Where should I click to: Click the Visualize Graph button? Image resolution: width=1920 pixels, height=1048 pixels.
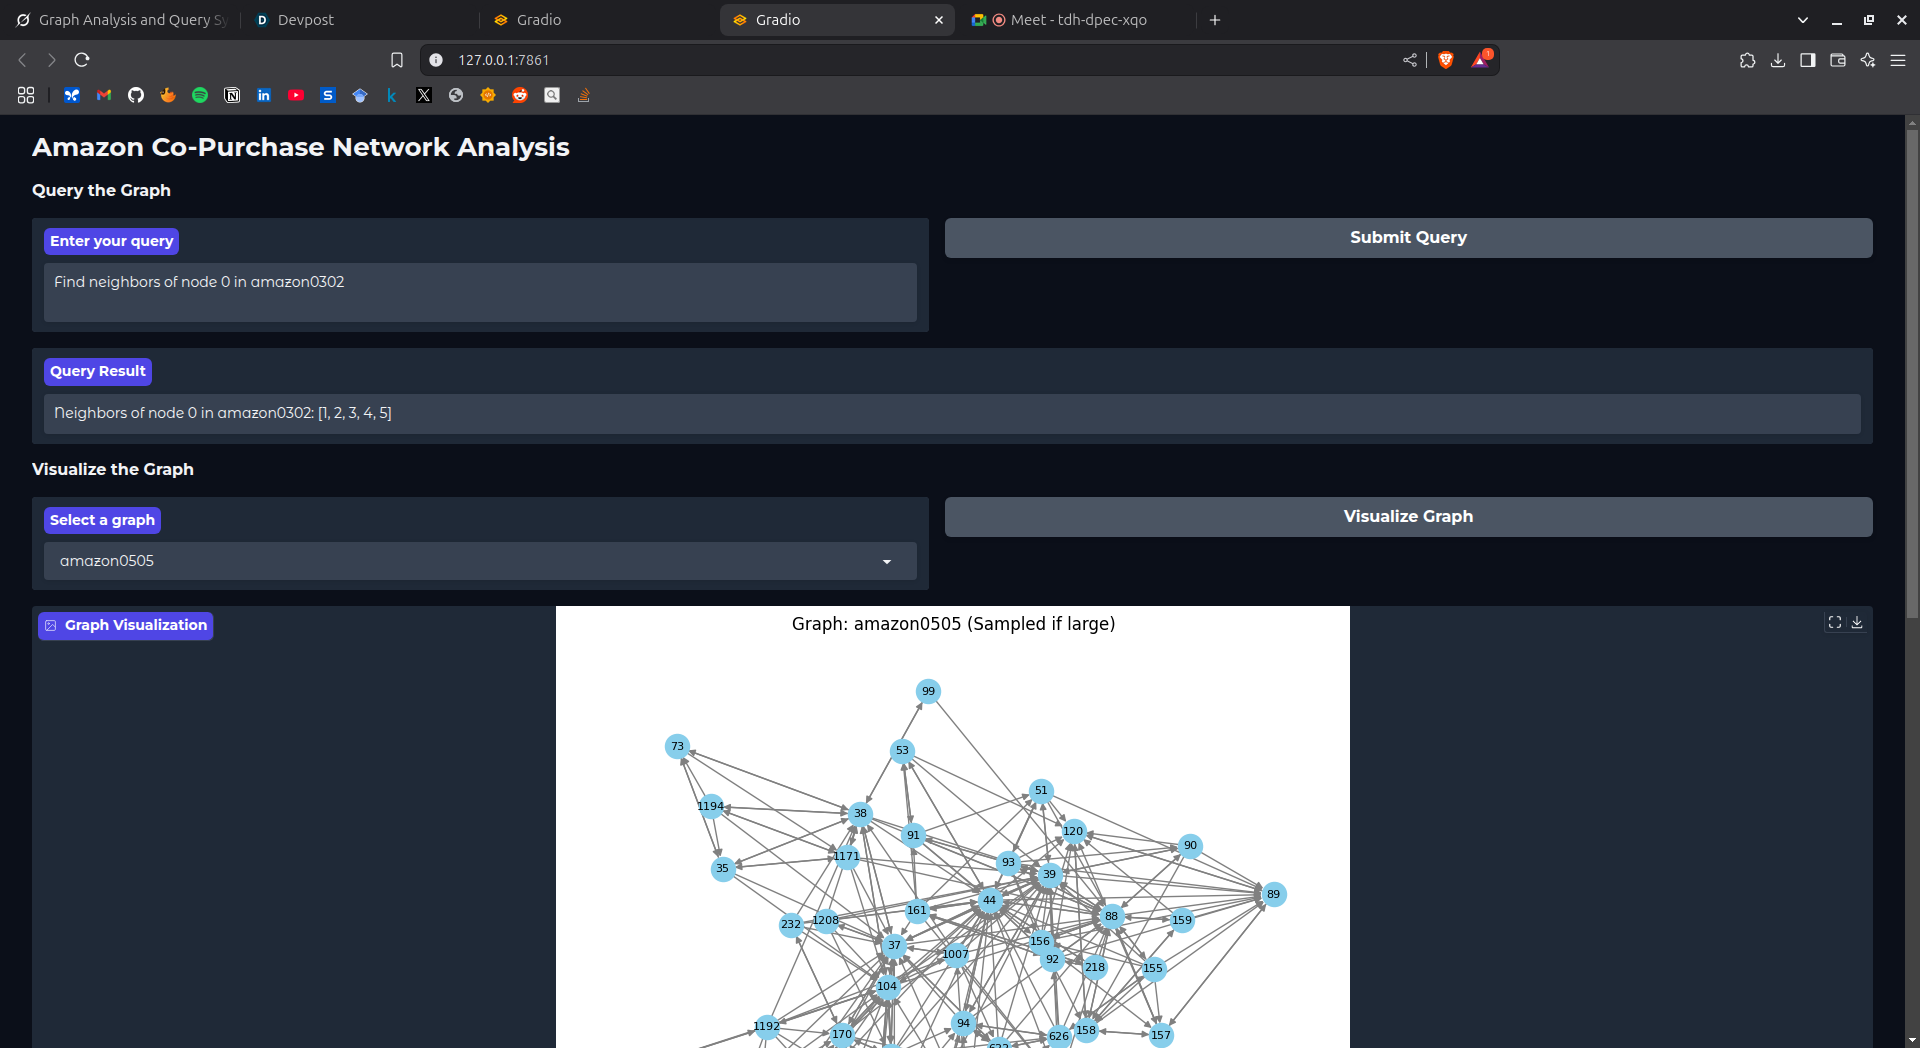[1408, 517]
